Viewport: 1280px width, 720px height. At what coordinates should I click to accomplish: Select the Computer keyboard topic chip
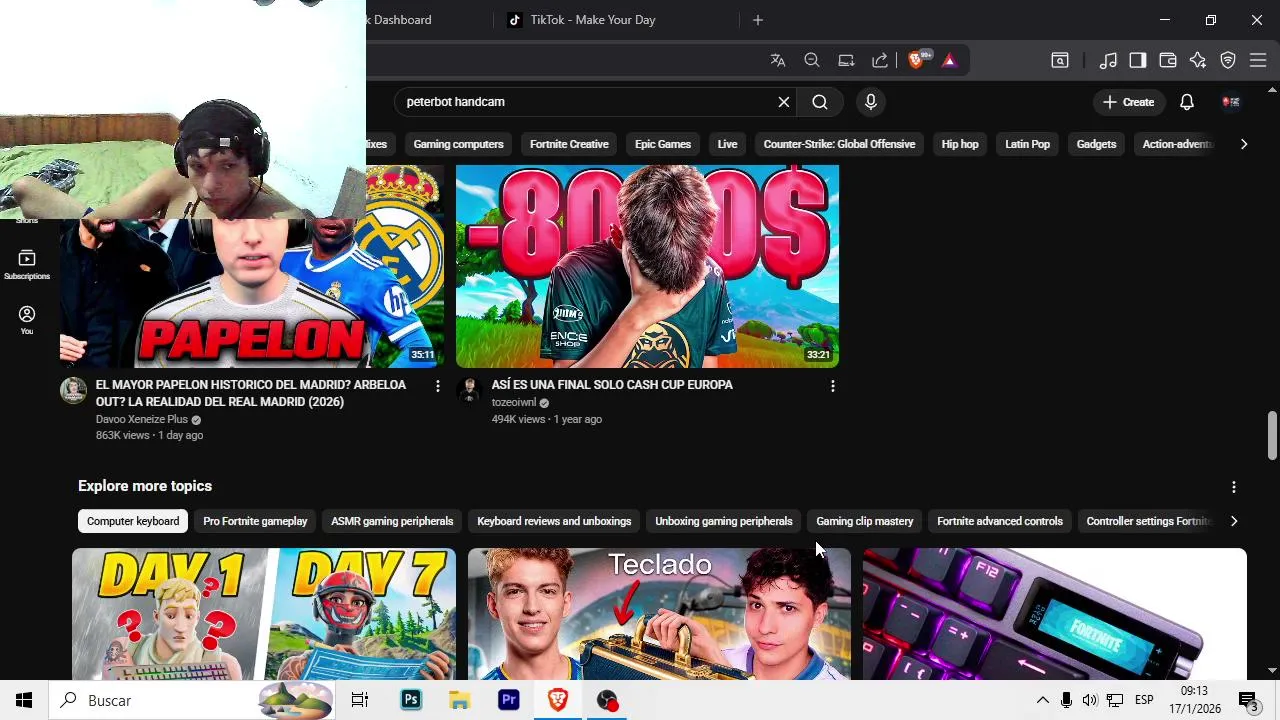pos(133,521)
